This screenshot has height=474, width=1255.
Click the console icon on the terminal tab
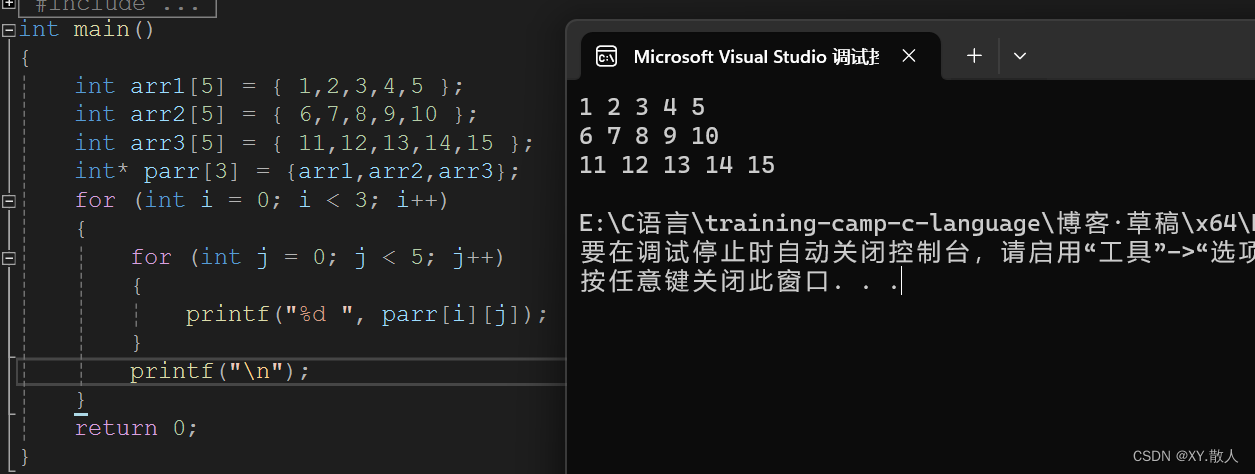click(606, 56)
